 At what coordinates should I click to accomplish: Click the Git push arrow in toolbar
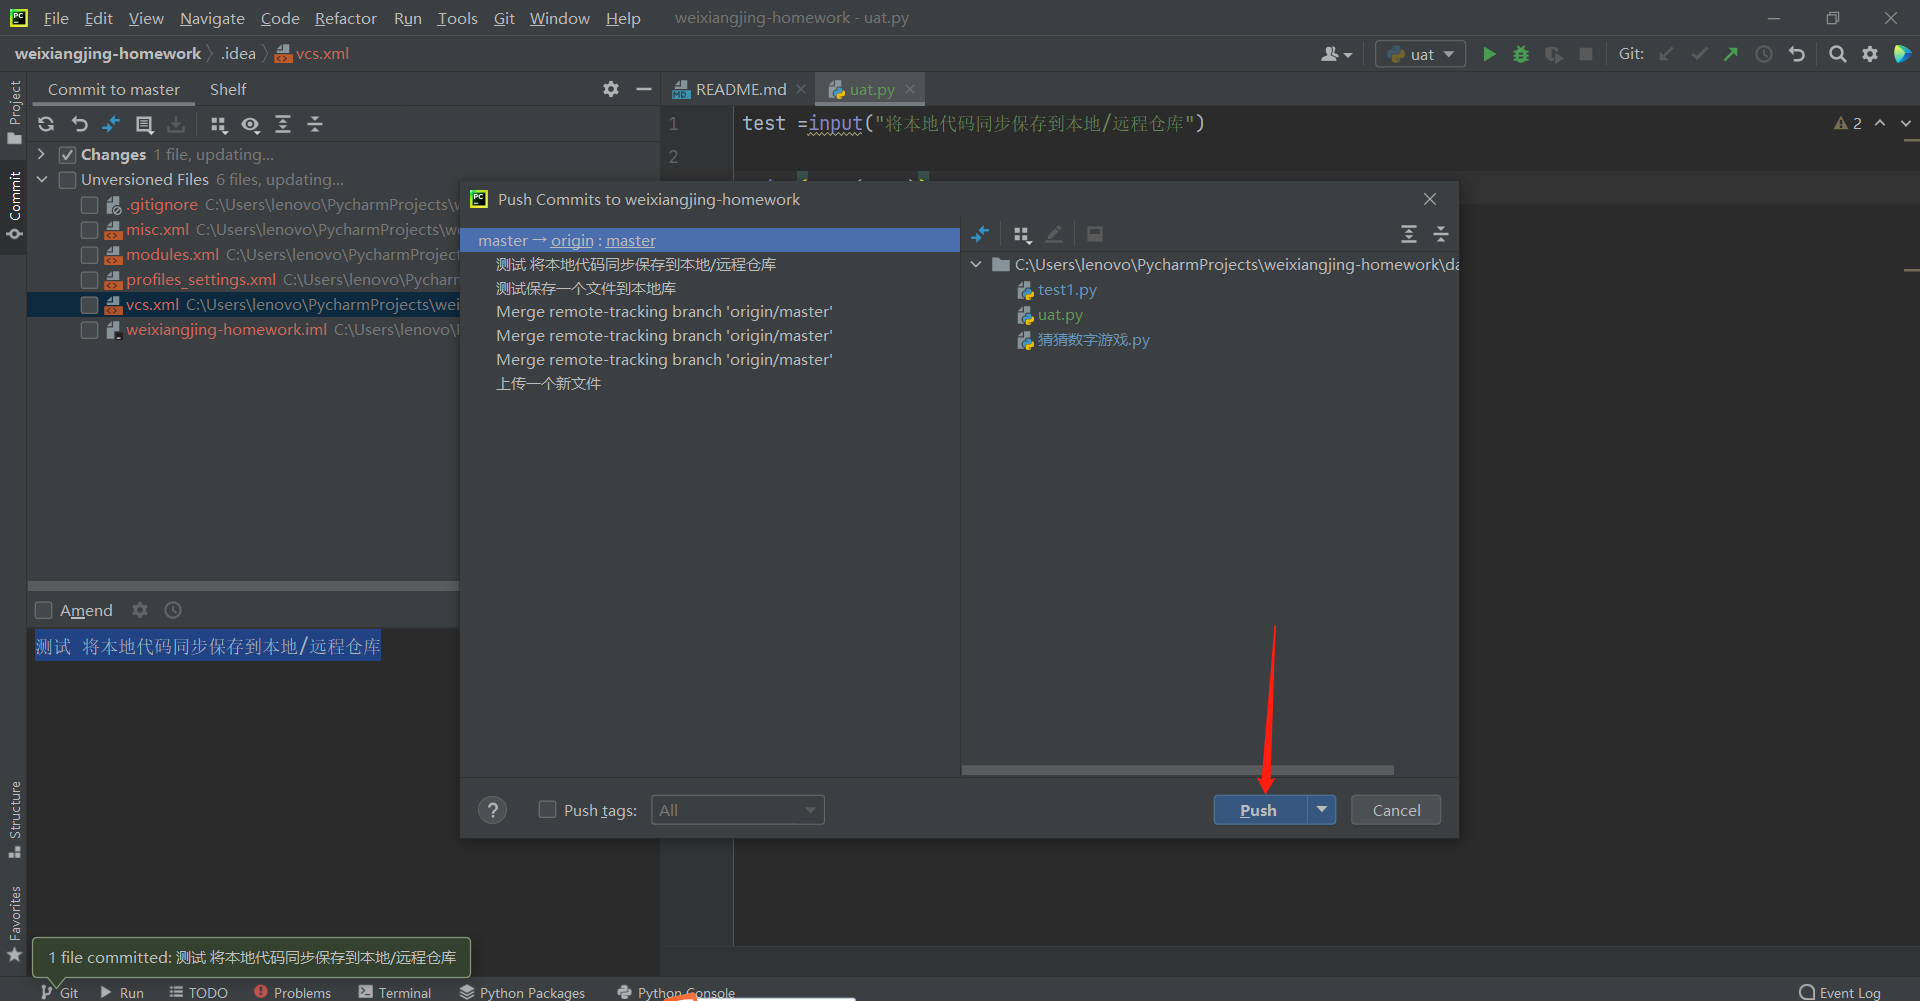(x=1731, y=54)
